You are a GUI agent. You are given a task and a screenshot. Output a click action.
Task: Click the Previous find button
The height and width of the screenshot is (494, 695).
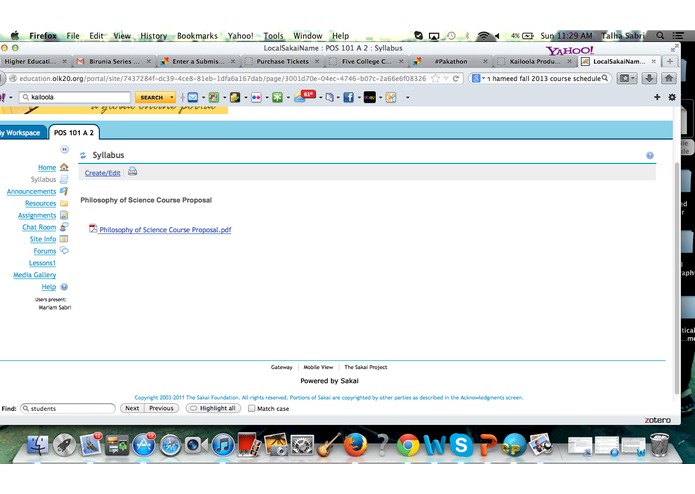pyautogui.click(x=161, y=408)
